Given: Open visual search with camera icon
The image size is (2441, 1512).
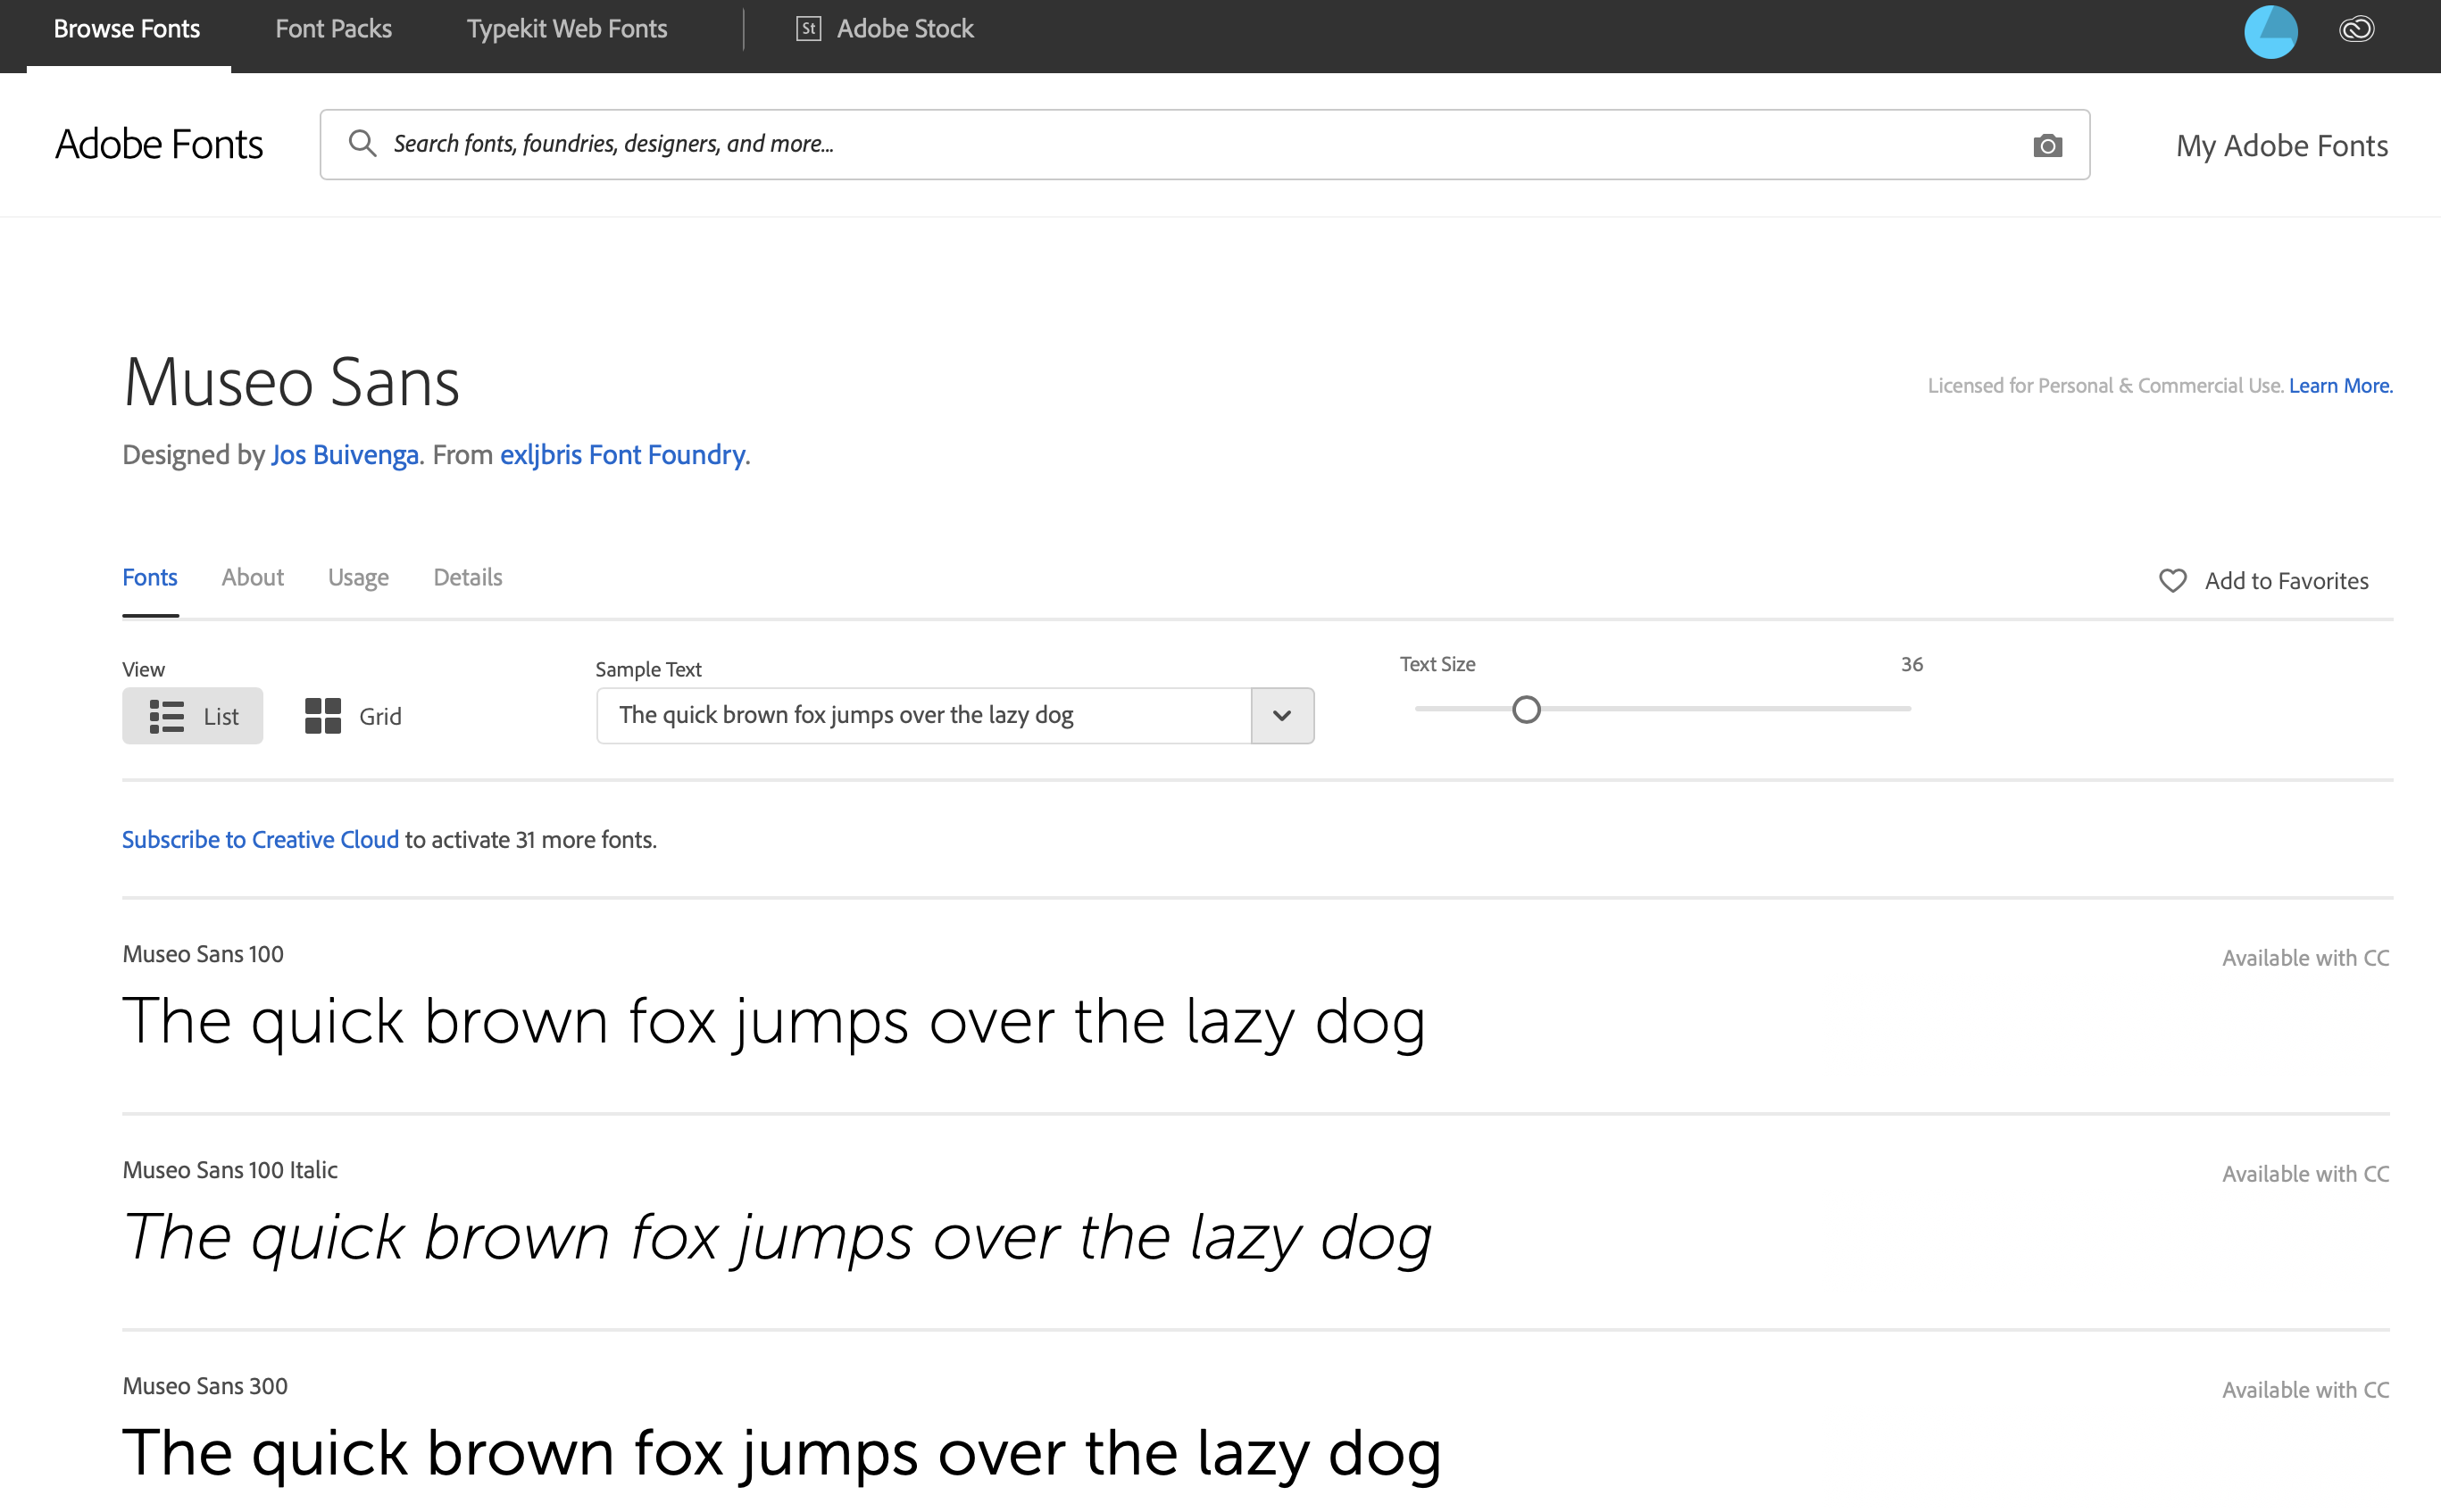Looking at the screenshot, I should pos(2047,146).
